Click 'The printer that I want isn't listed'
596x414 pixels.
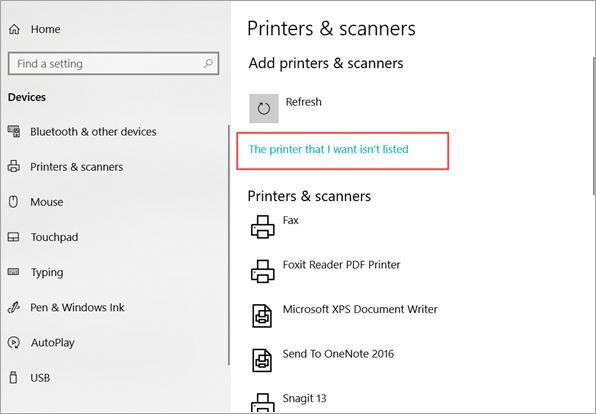point(328,149)
